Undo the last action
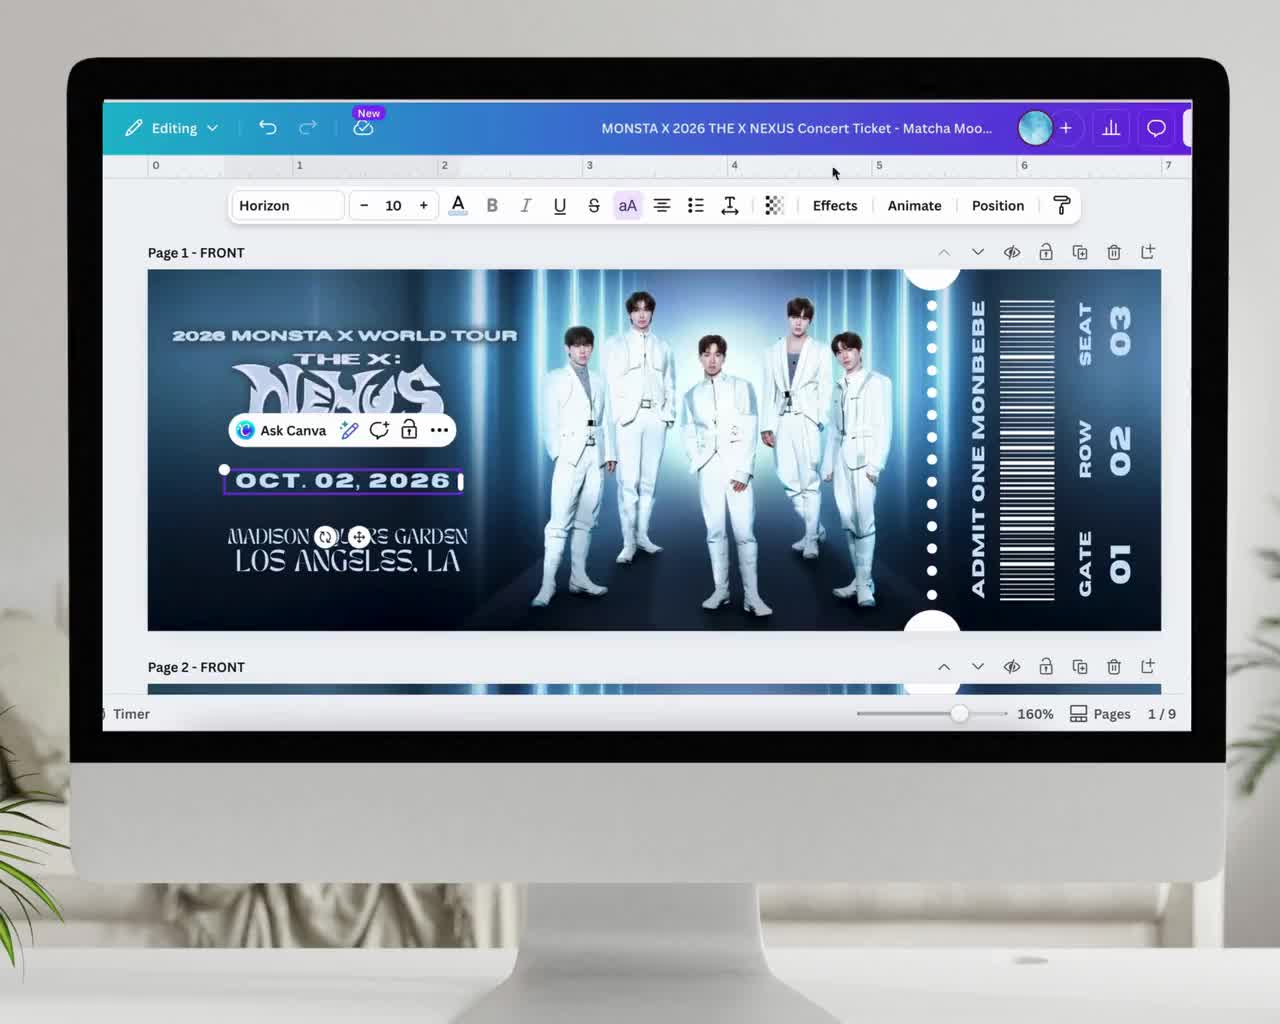This screenshot has width=1280, height=1024. coord(267,127)
